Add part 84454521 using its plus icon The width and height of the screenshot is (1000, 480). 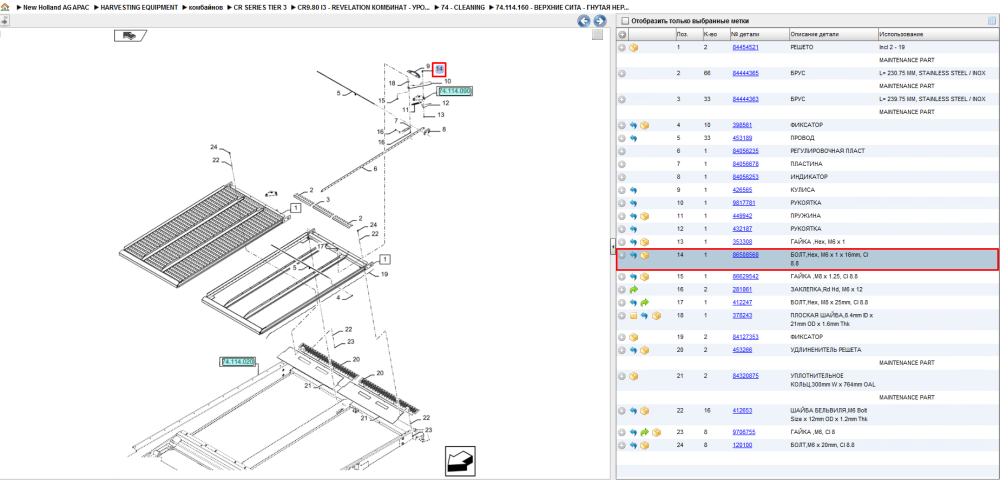click(x=622, y=48)
